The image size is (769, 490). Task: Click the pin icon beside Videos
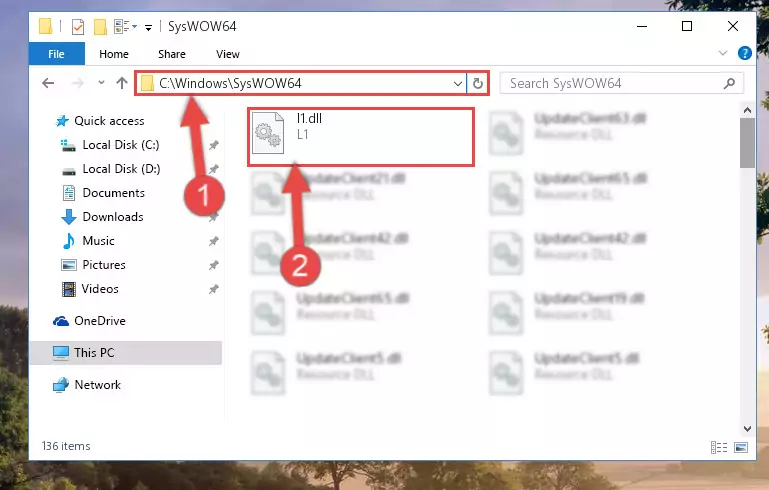click(x=213, y=289)
